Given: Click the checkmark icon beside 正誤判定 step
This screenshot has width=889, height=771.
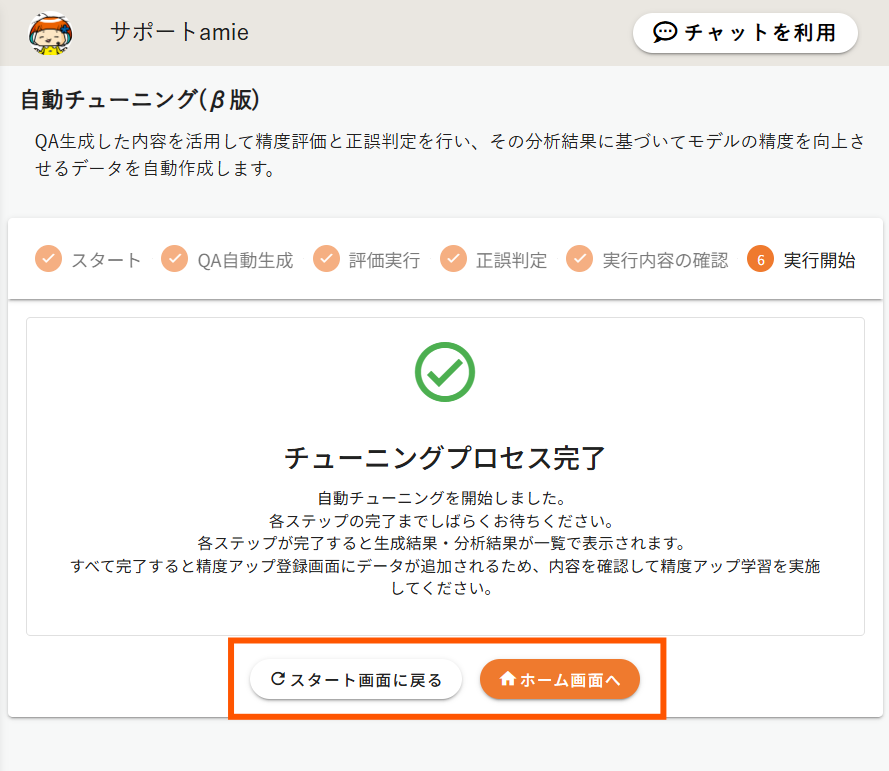Looking at the screenshot, I should click(454, 260).
